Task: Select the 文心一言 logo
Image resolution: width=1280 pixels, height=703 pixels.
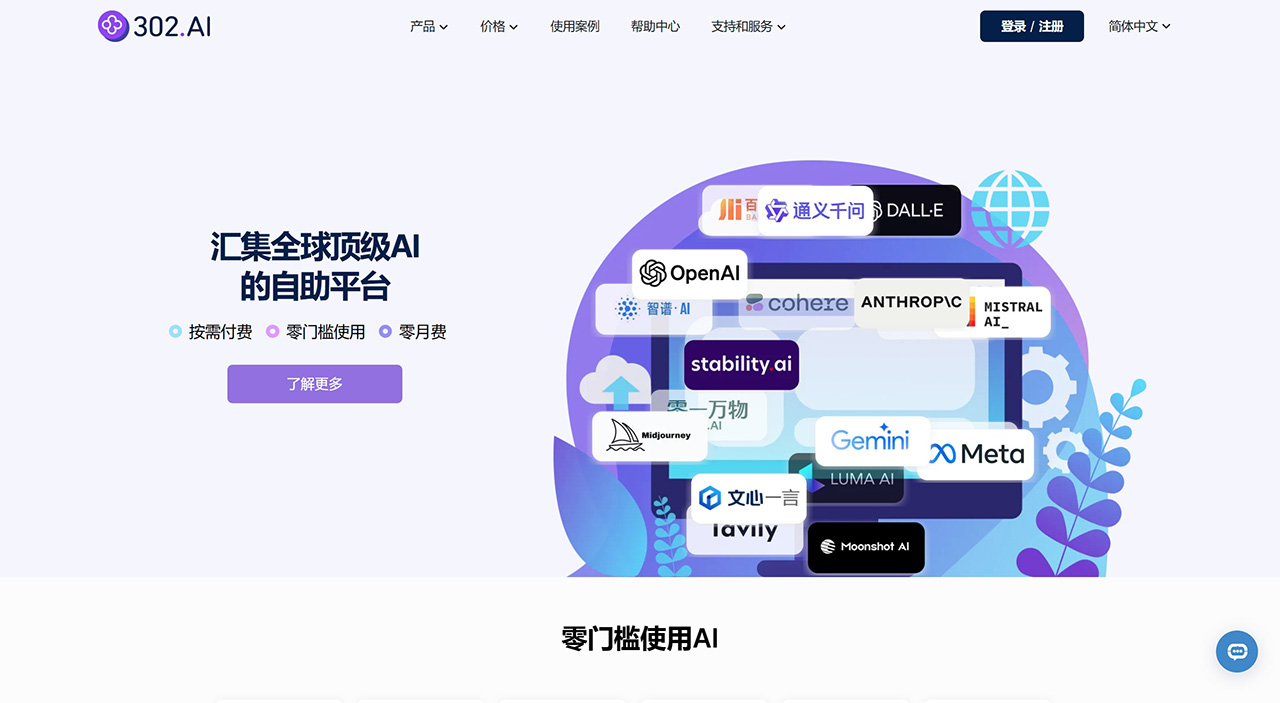Action: (x=748, y=497)
